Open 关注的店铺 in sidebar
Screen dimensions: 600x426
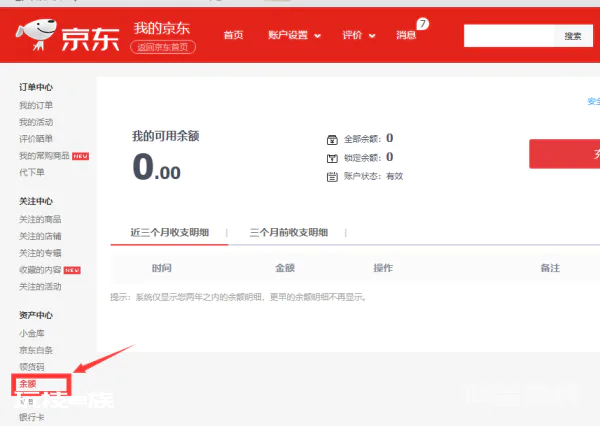pyautogui.click(x=40, y=236)
